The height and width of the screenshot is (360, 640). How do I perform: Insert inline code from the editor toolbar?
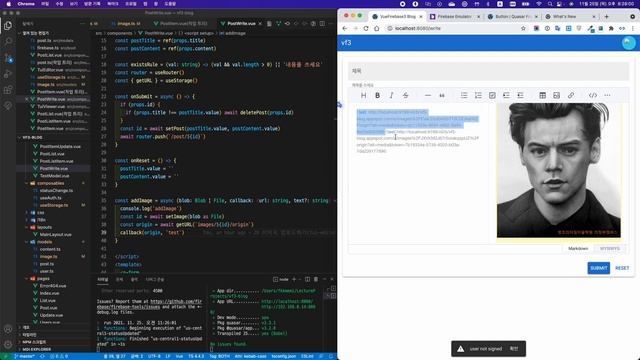coord(593,95)
